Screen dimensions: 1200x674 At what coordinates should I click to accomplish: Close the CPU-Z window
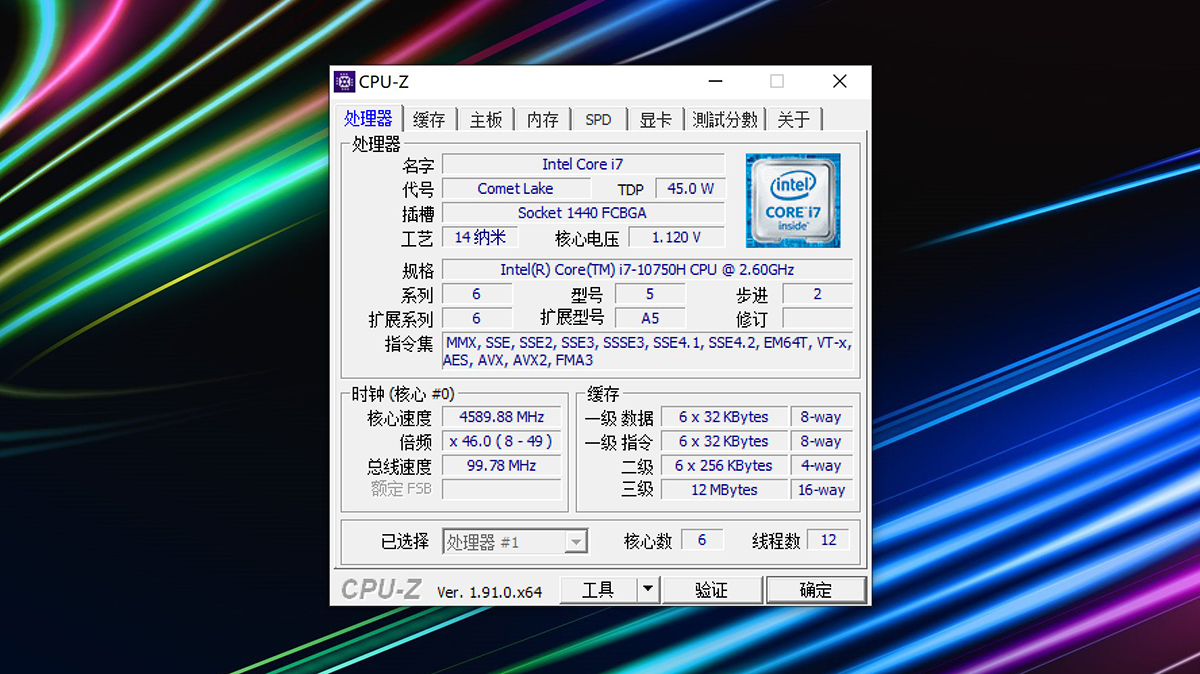click(840, 82)
